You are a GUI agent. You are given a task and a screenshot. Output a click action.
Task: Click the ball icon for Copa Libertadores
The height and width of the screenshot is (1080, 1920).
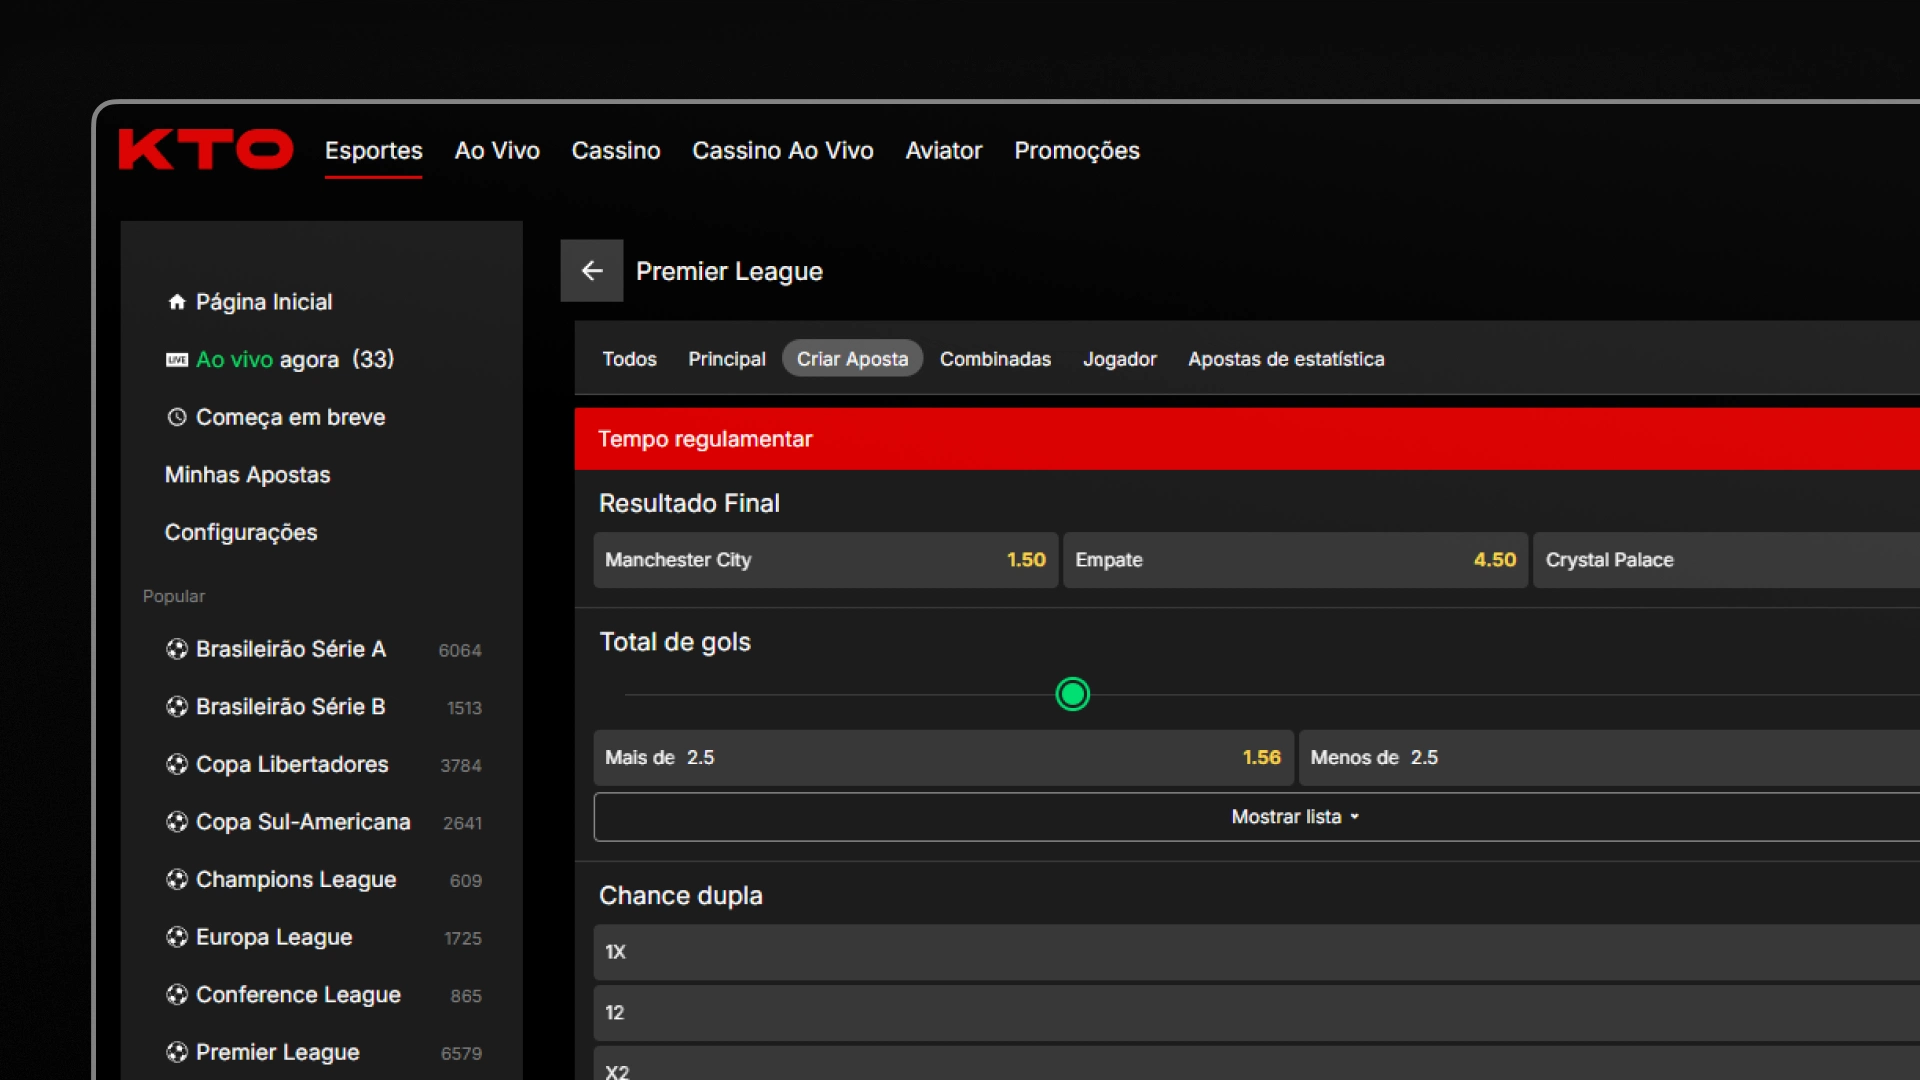[177, 765]
